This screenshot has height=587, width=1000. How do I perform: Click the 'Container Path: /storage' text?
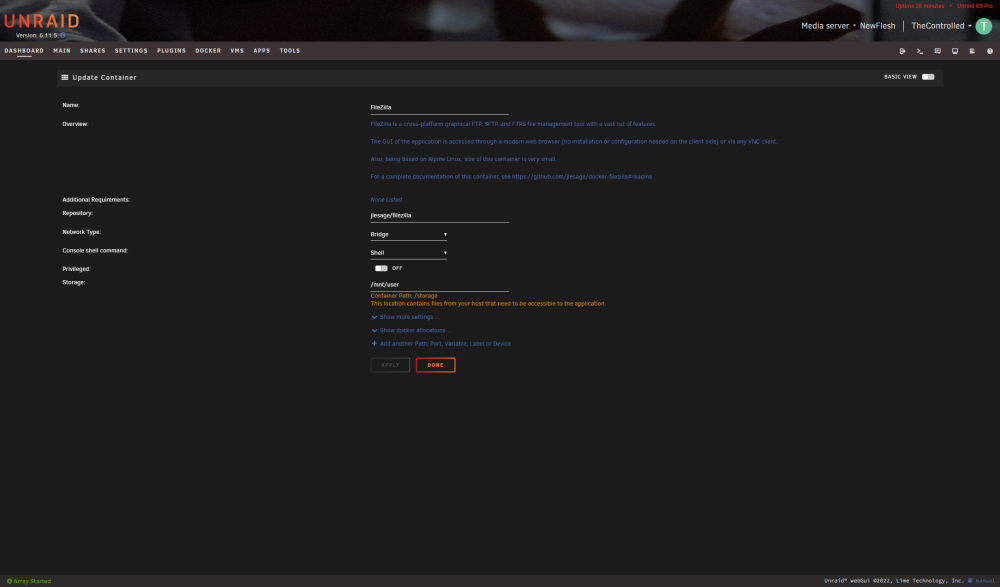point(404,296)
